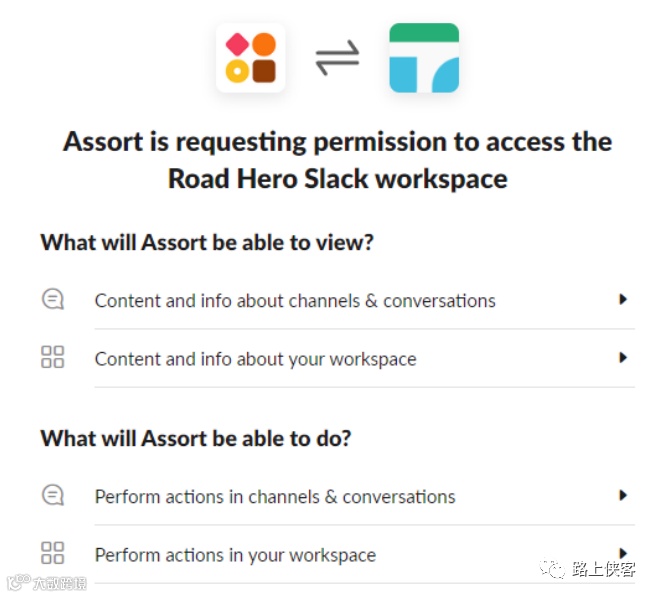
Task: Click the Assort app logo
Action: (x=250, y=58)
